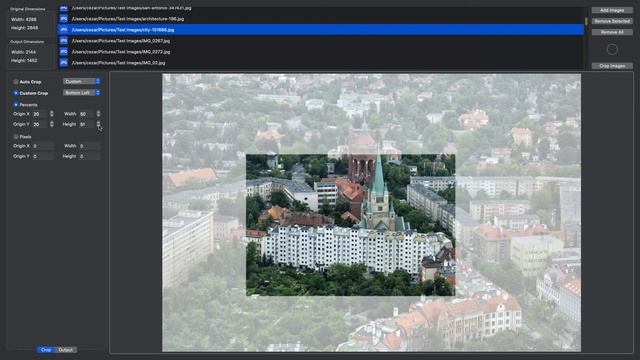This screenshot has width=640, height=360.
Task: Click the file list scrollbar thumb
Action: [x=587, y=21]
